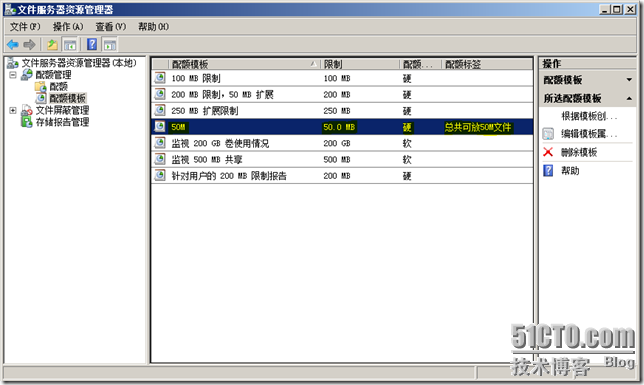Click the '50.0 MB' limit cell
The image size is (644, 385).
339,127
